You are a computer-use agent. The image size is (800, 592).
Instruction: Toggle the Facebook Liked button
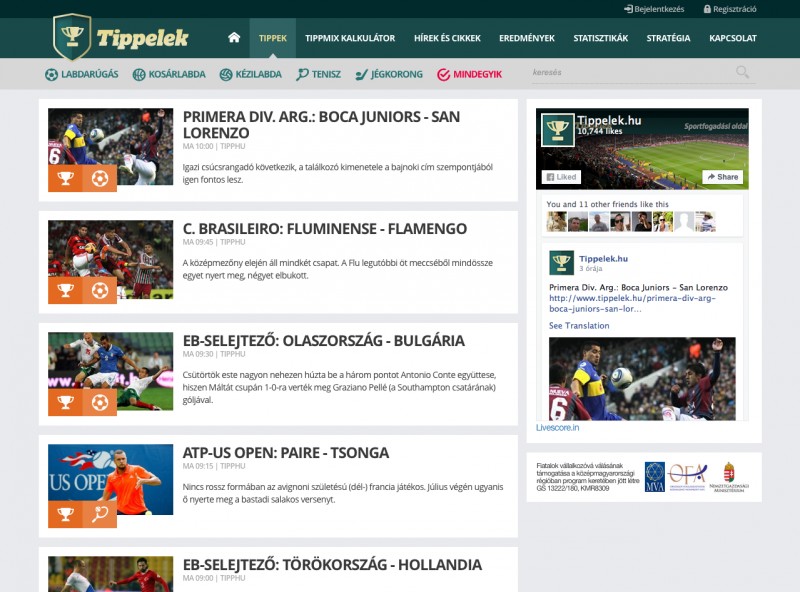(561, 177)
